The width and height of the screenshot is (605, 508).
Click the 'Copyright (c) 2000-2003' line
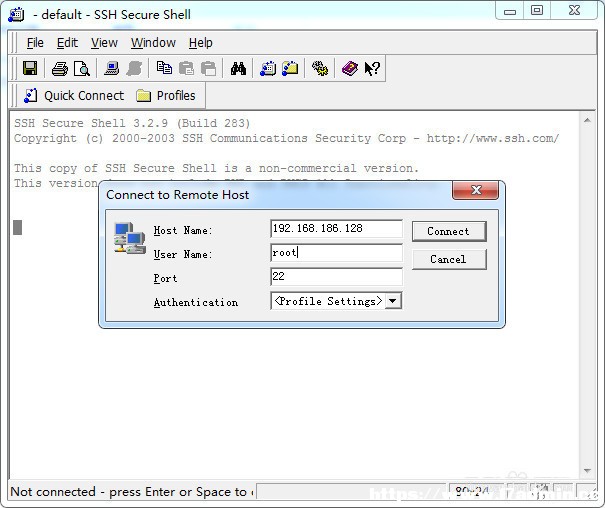286,138
